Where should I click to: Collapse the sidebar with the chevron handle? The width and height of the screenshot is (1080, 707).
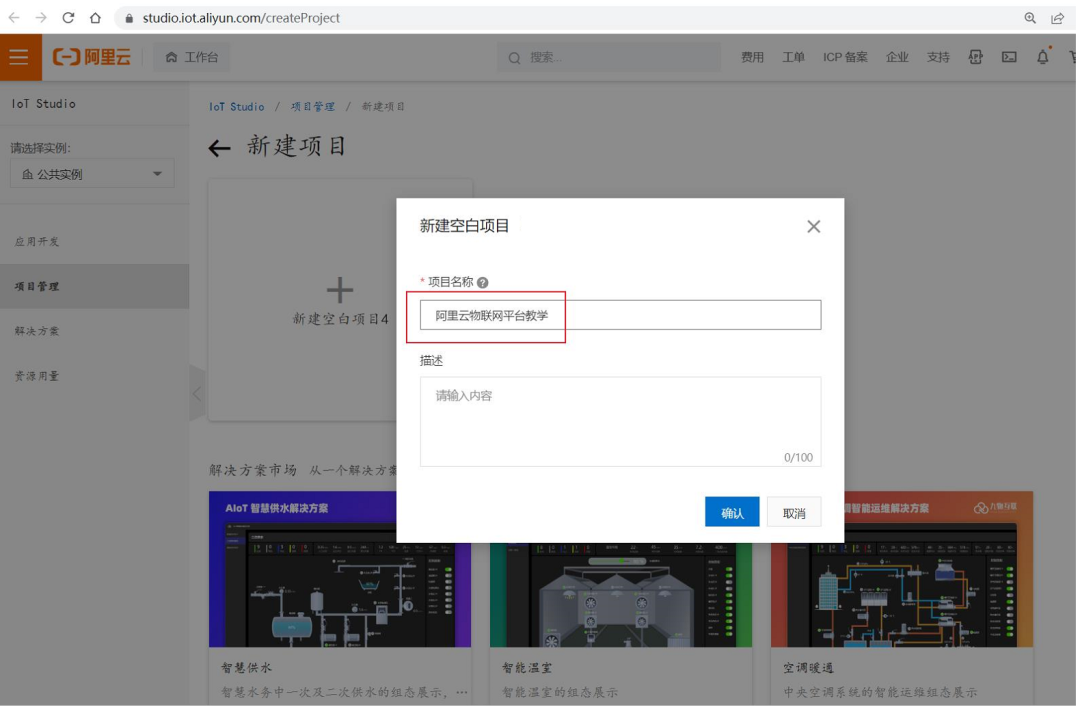click(197, 393)
